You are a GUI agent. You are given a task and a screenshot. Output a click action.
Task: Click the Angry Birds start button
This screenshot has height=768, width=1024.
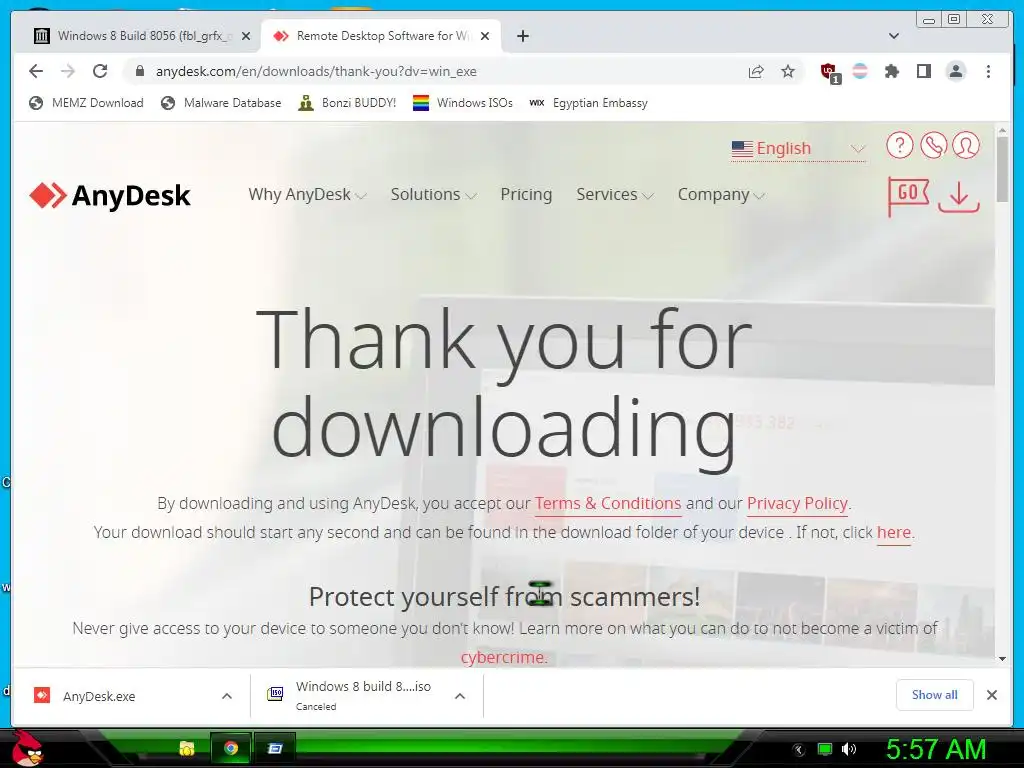27,748
